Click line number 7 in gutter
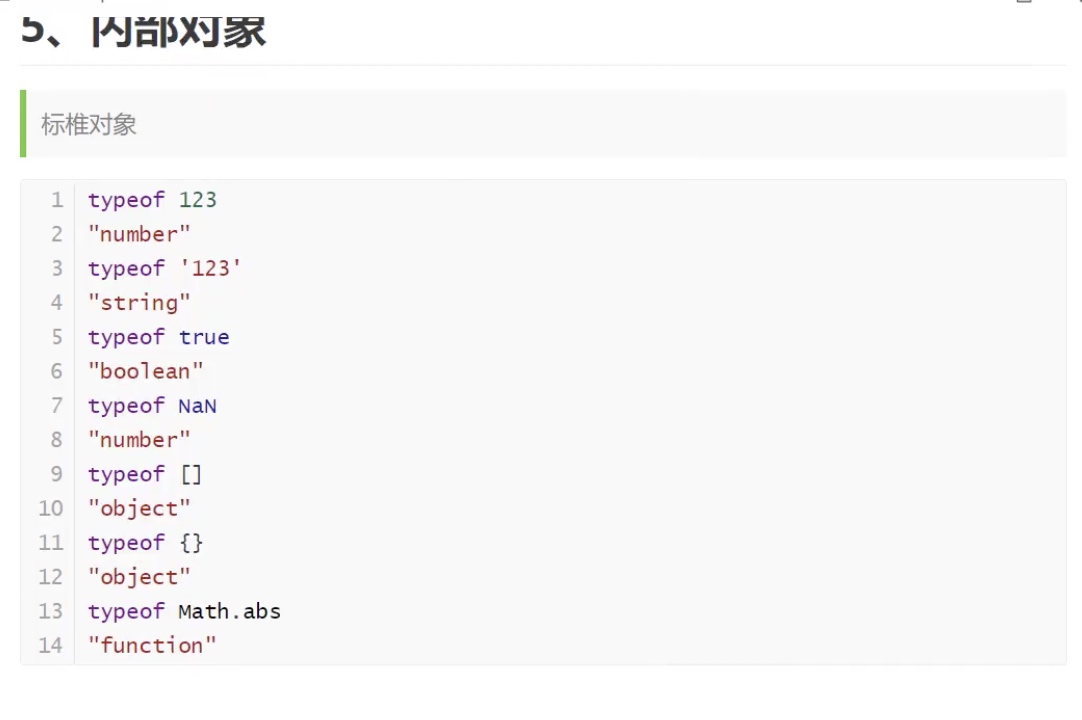This screenshot has width=1082, height=720. coord(57,405)
